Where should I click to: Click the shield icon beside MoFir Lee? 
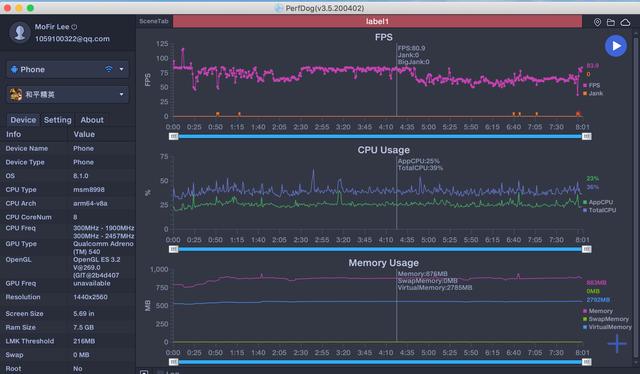point(74,27)
